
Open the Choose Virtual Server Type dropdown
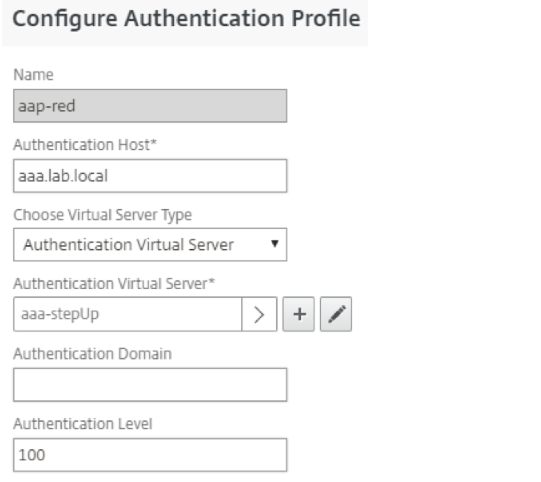150,245
